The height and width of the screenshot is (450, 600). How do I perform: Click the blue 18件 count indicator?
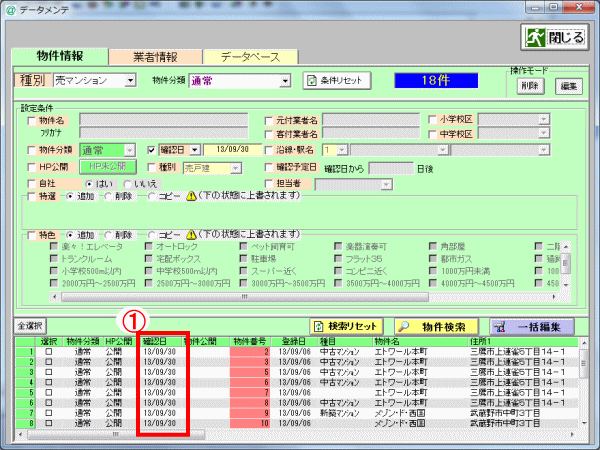436,81
